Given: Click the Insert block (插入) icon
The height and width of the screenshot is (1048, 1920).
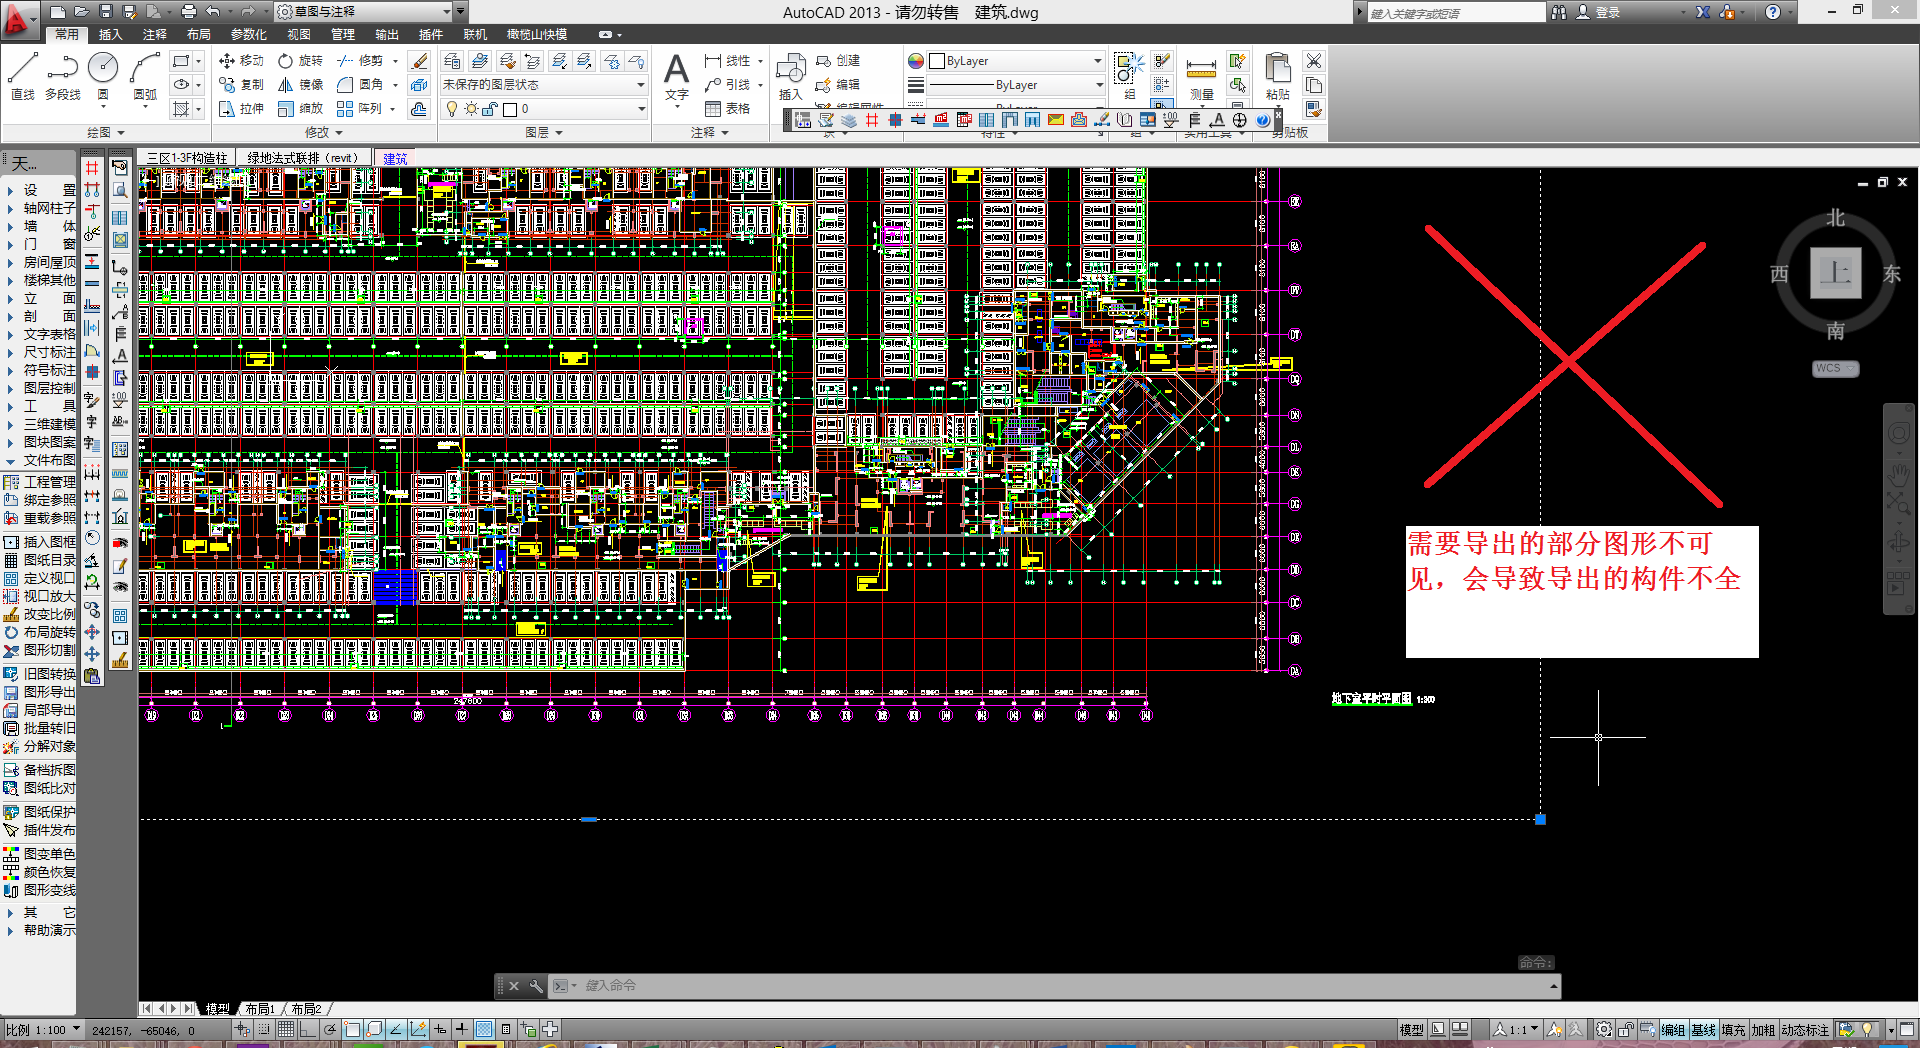Looking at the screenshot, I should (x=791, y=76).
